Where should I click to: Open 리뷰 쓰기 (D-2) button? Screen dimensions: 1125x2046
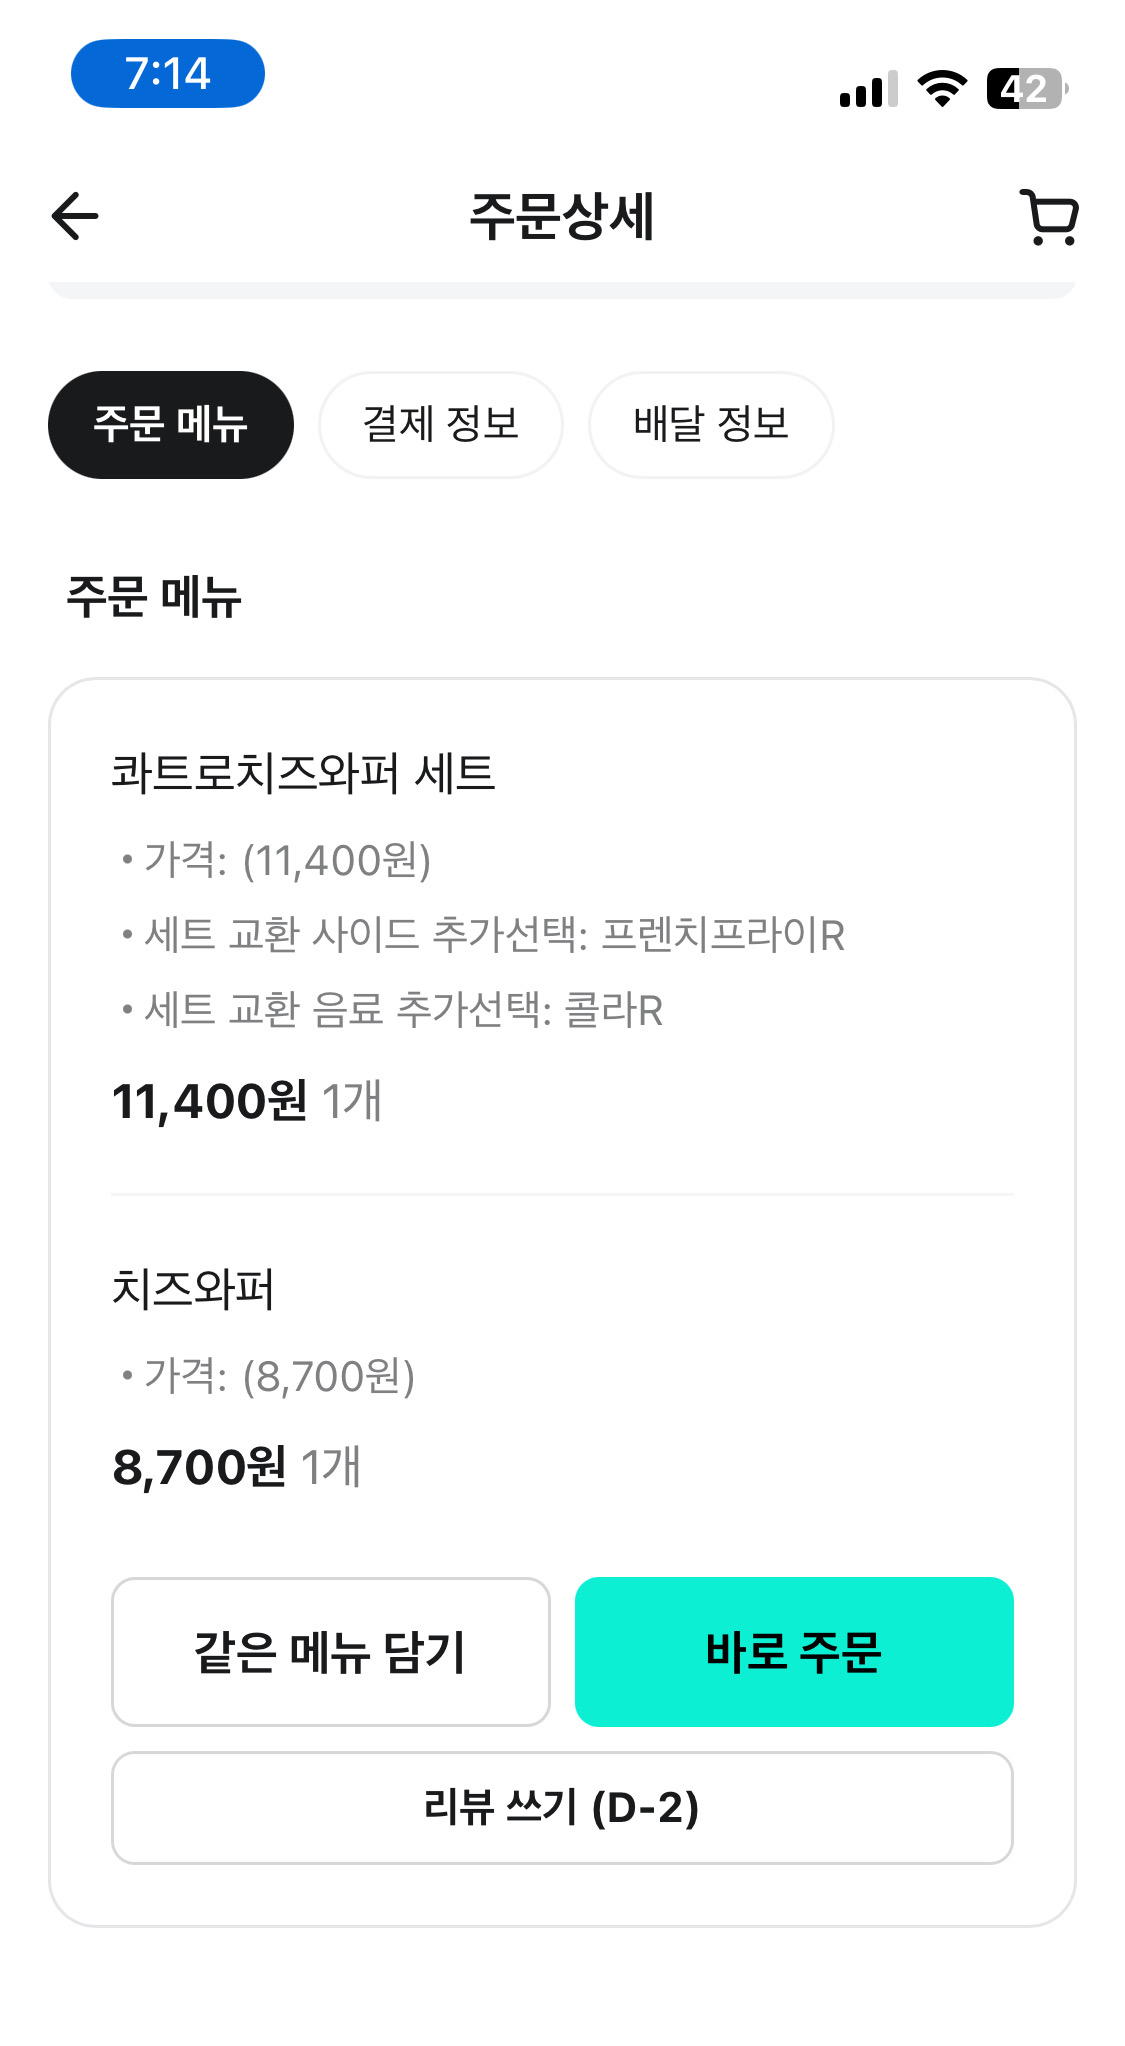pyautogui.click(x=562, y=1808)
